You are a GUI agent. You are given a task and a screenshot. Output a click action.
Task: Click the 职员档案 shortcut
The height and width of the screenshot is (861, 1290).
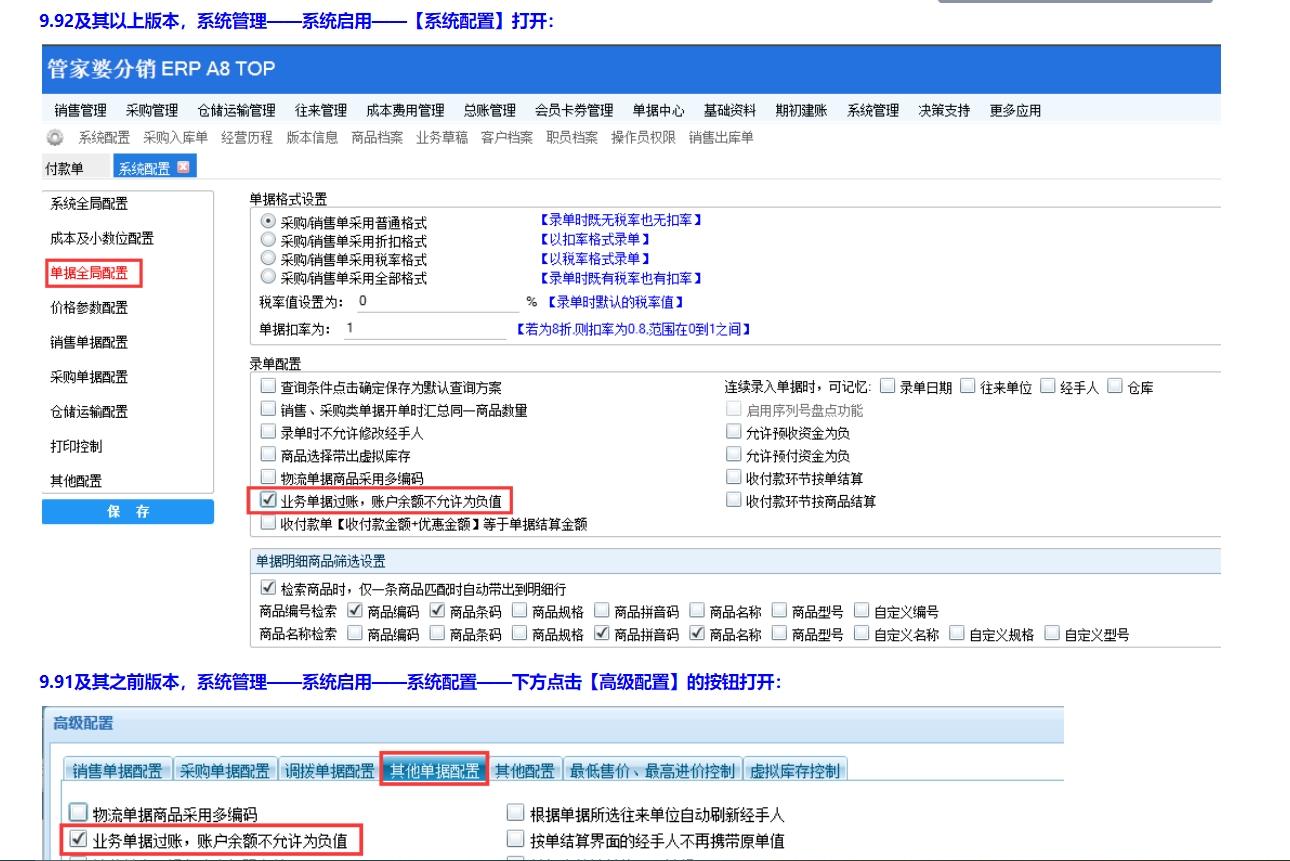click(572, 138)
